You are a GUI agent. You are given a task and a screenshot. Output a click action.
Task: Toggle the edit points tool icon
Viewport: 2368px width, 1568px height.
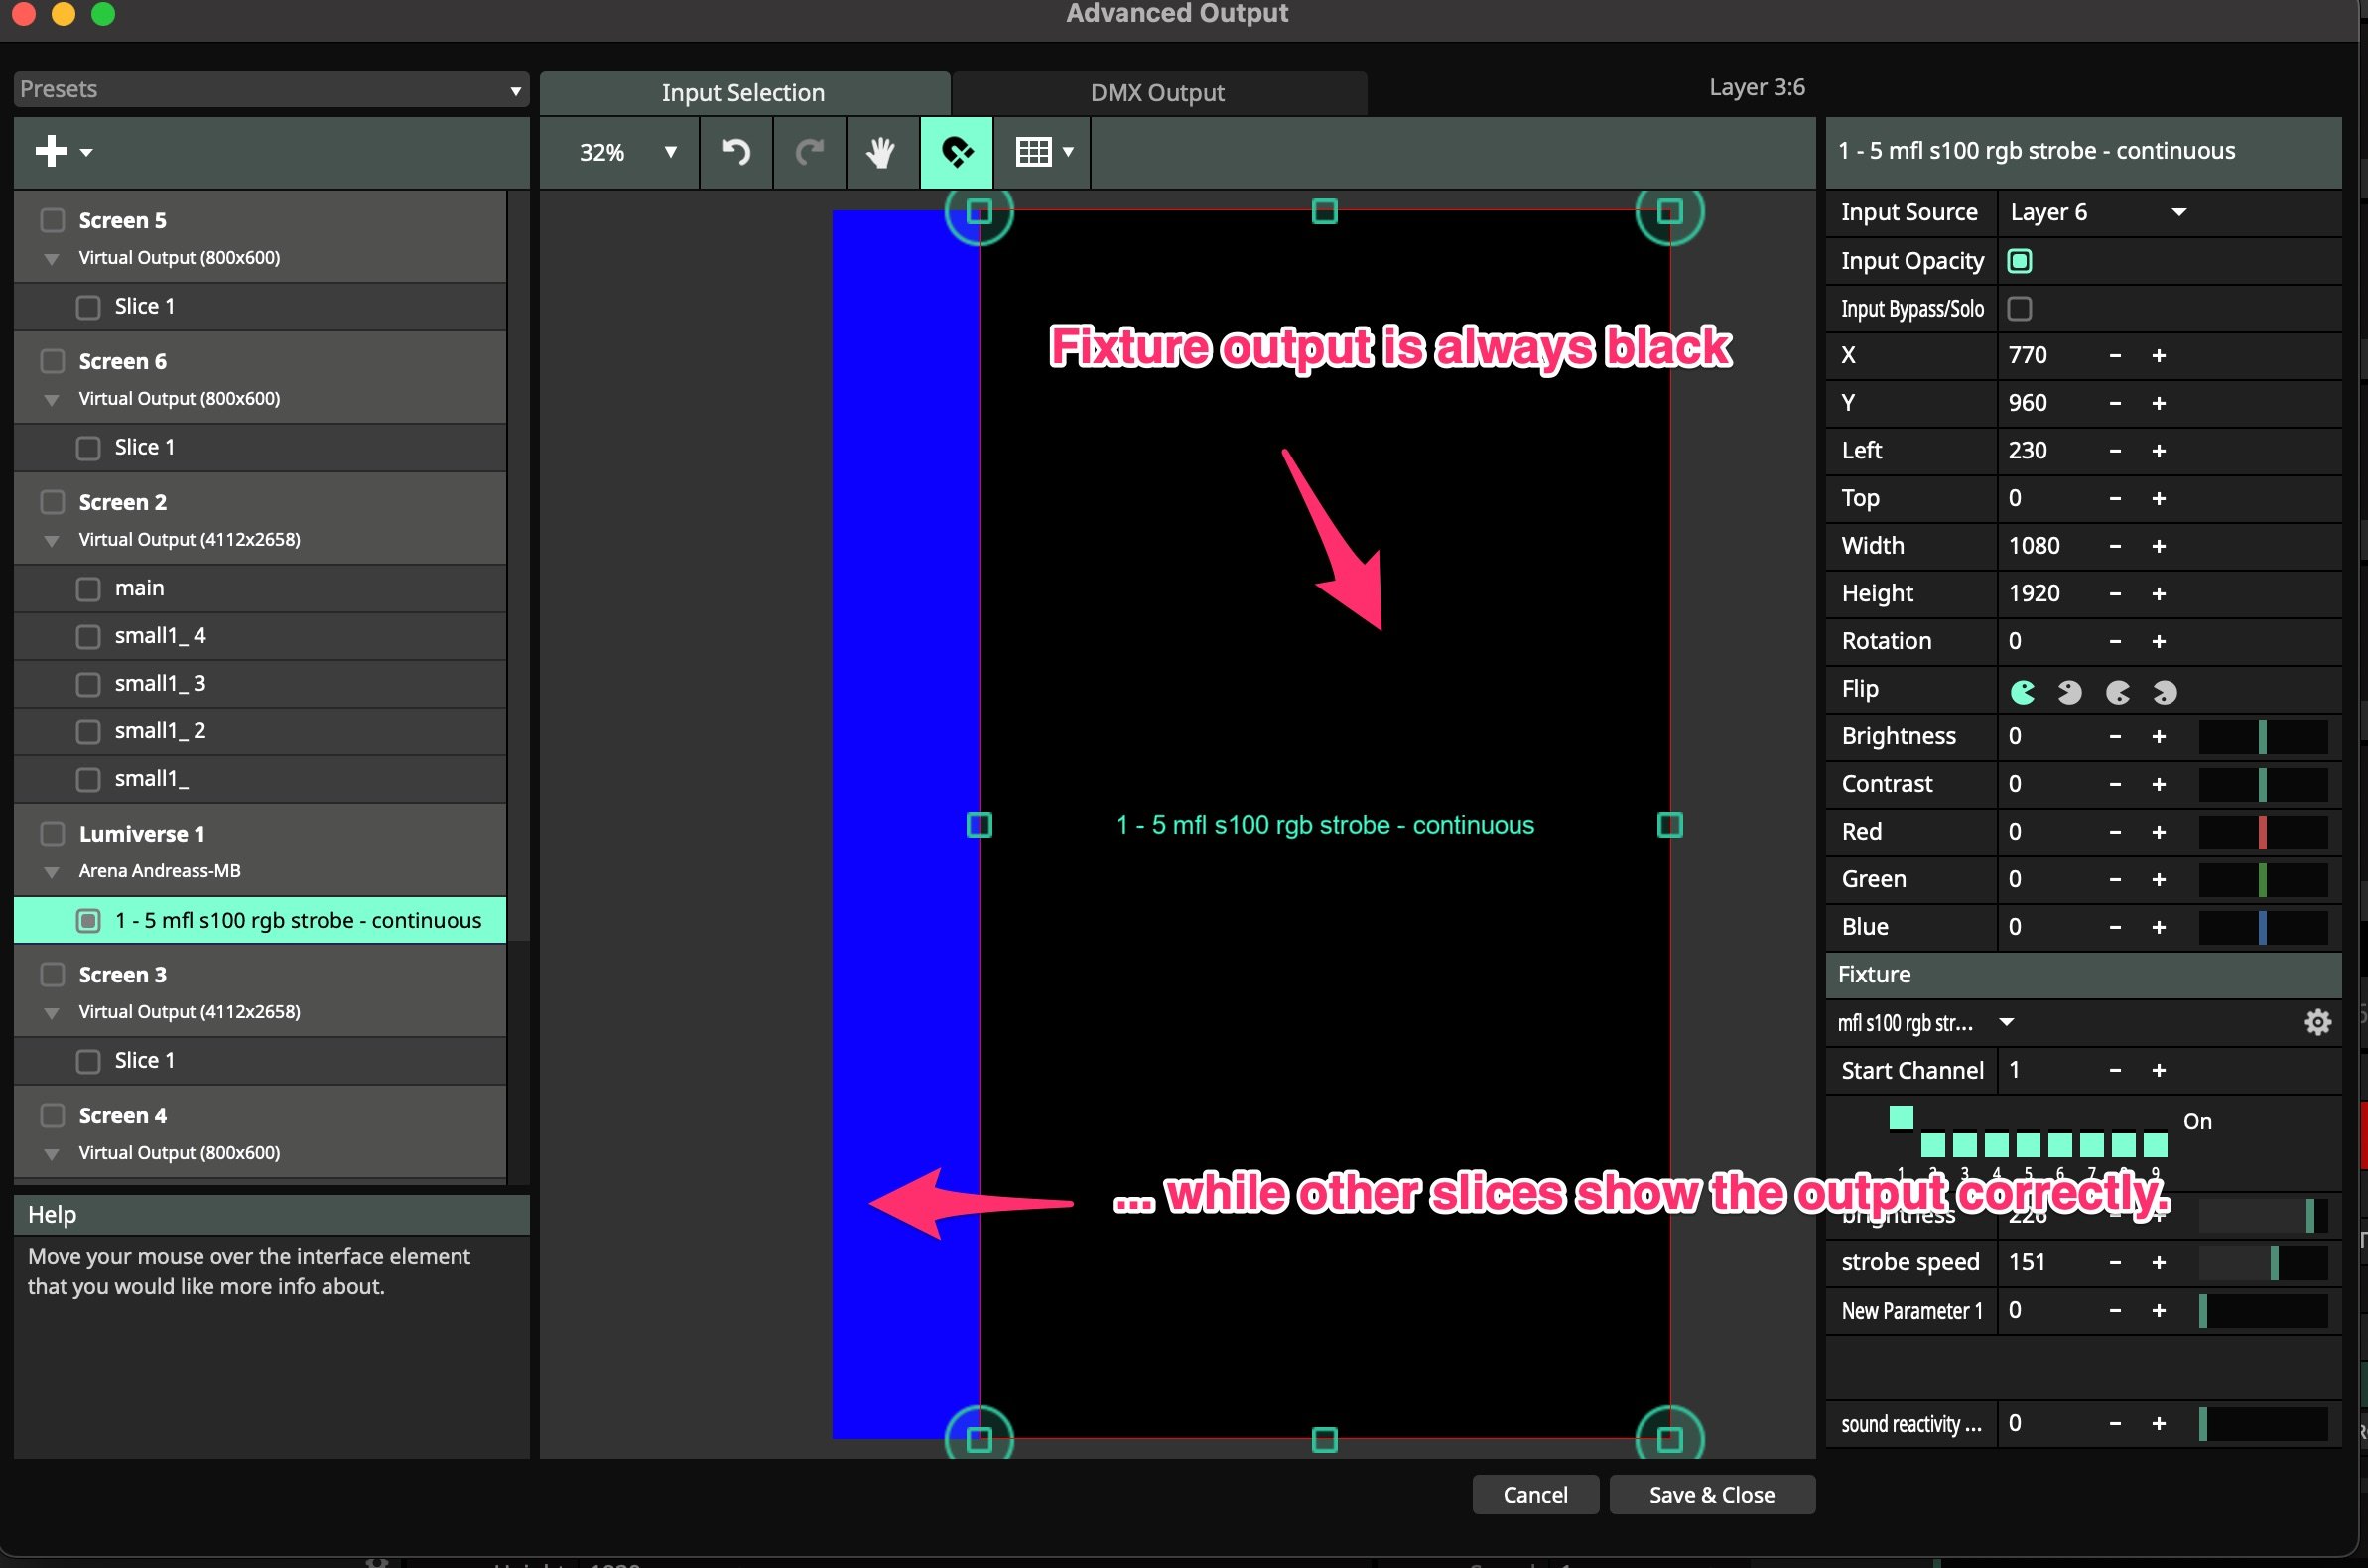pos(956,152)
